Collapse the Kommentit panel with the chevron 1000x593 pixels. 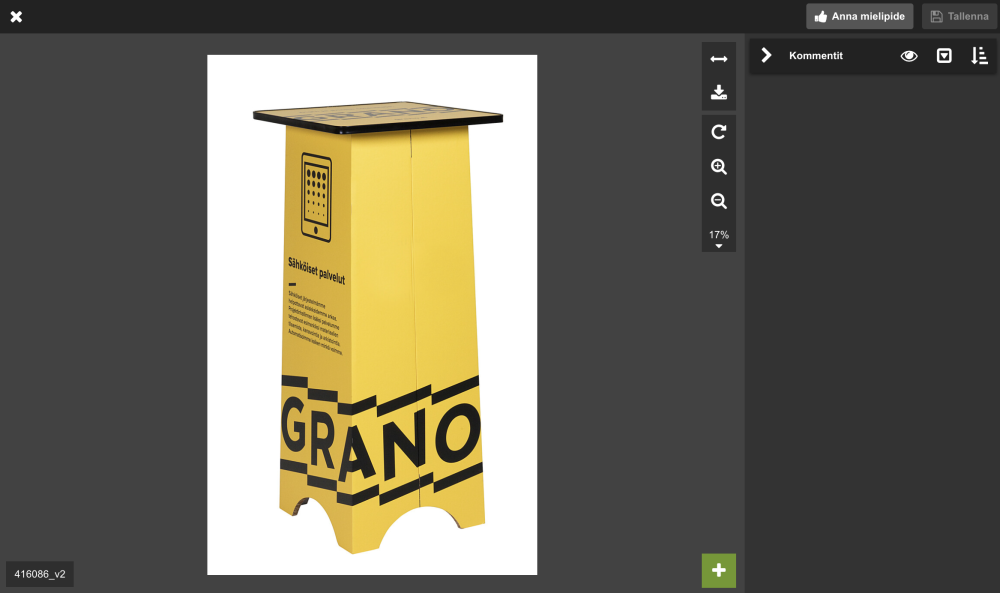tap(767, 55)
